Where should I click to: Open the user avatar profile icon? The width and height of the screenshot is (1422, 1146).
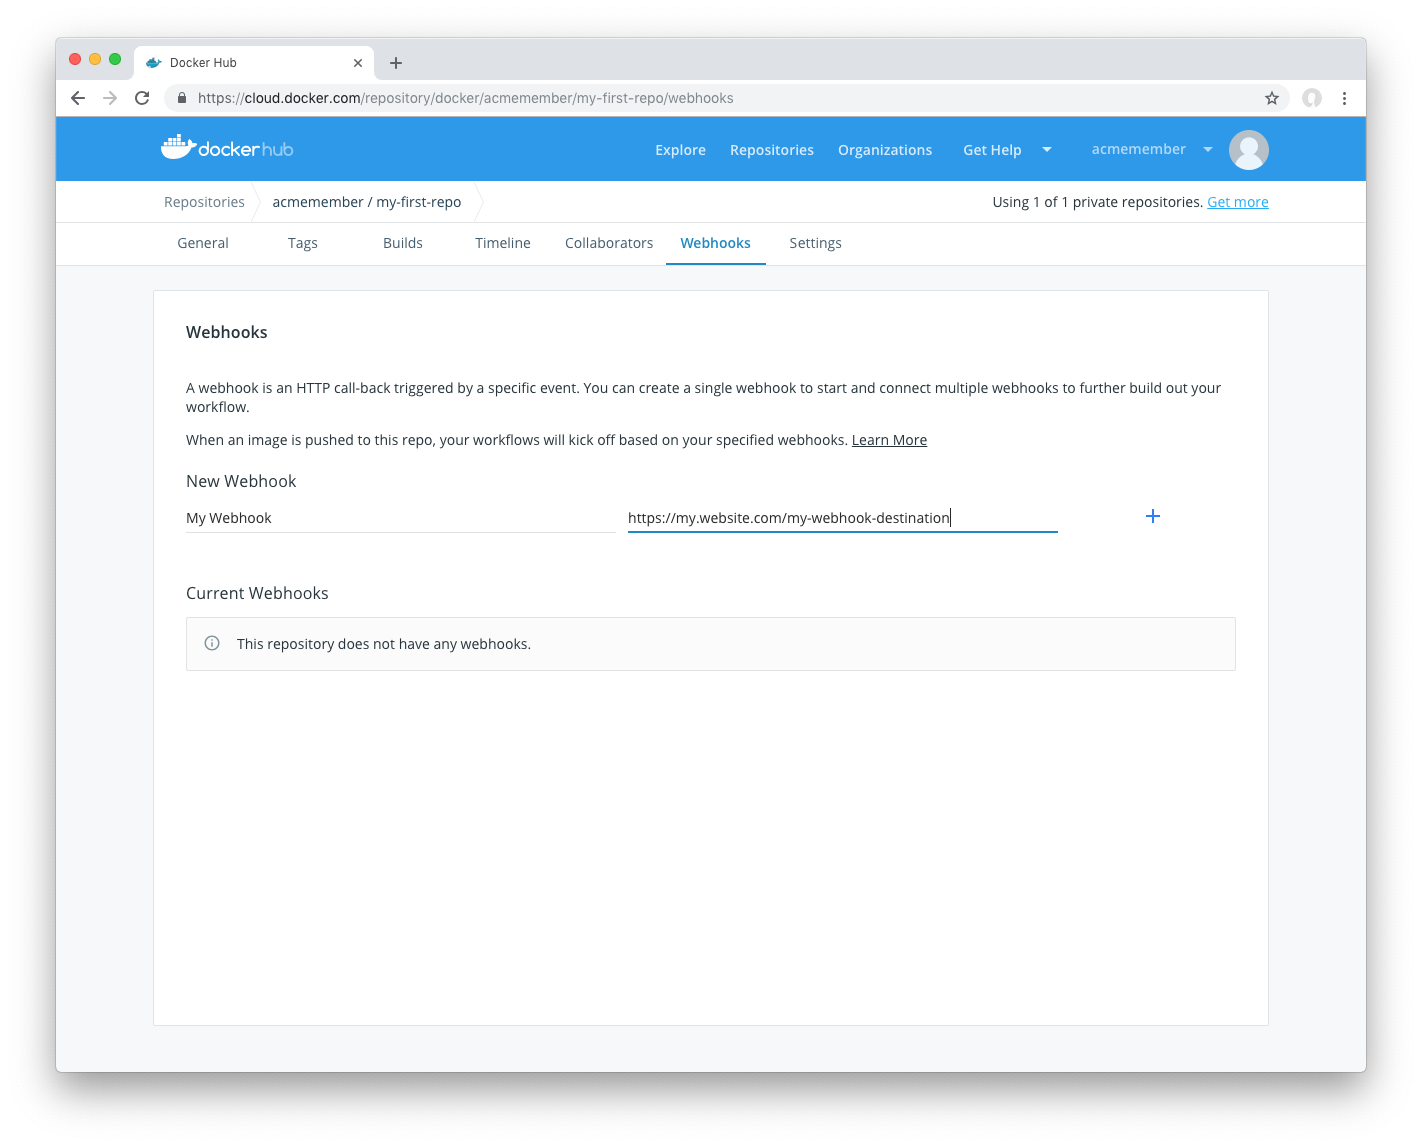(1249, 149)
